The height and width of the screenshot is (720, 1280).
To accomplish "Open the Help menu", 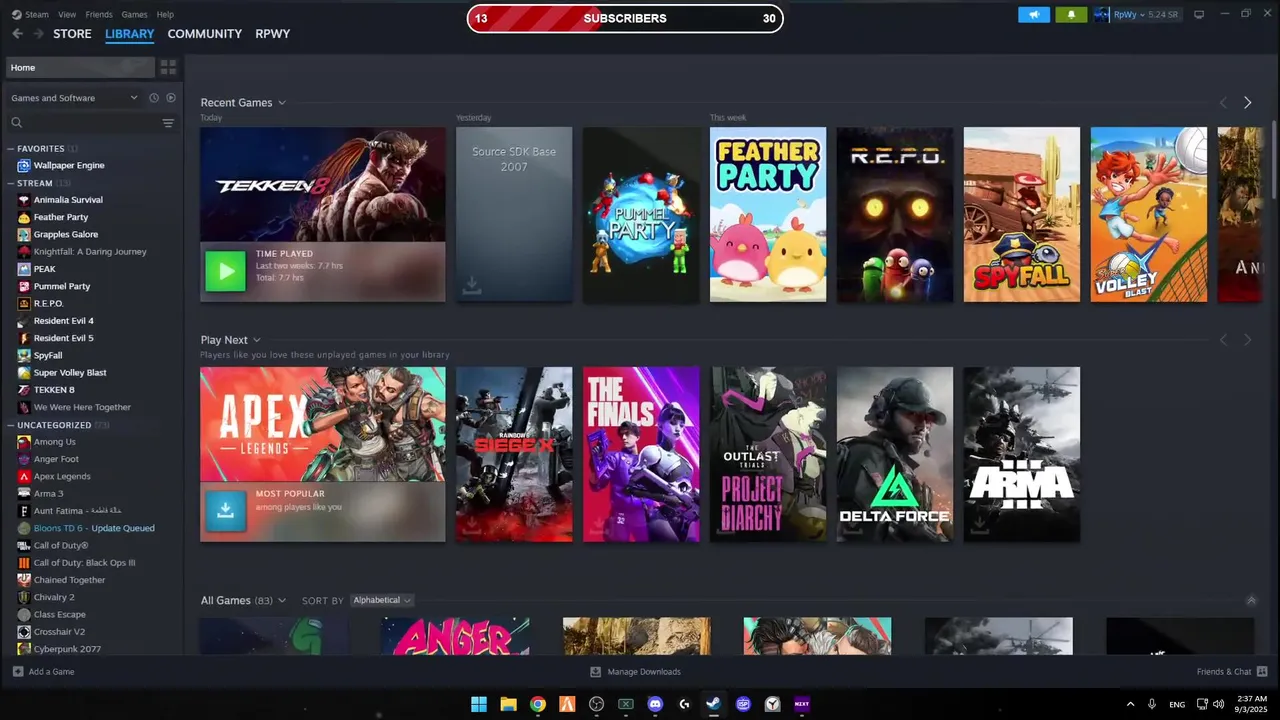I will tap(165, 15).
